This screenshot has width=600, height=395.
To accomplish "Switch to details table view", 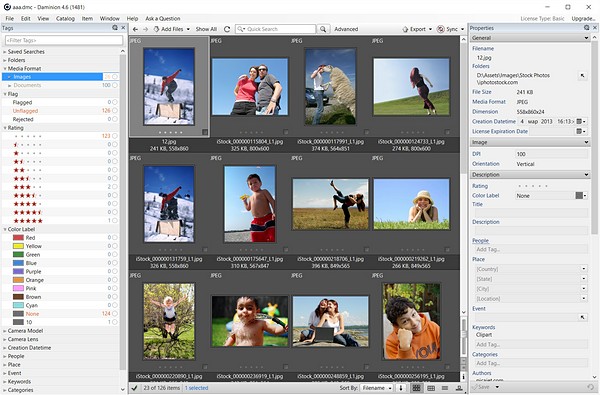I will click(x=431, y=388).
